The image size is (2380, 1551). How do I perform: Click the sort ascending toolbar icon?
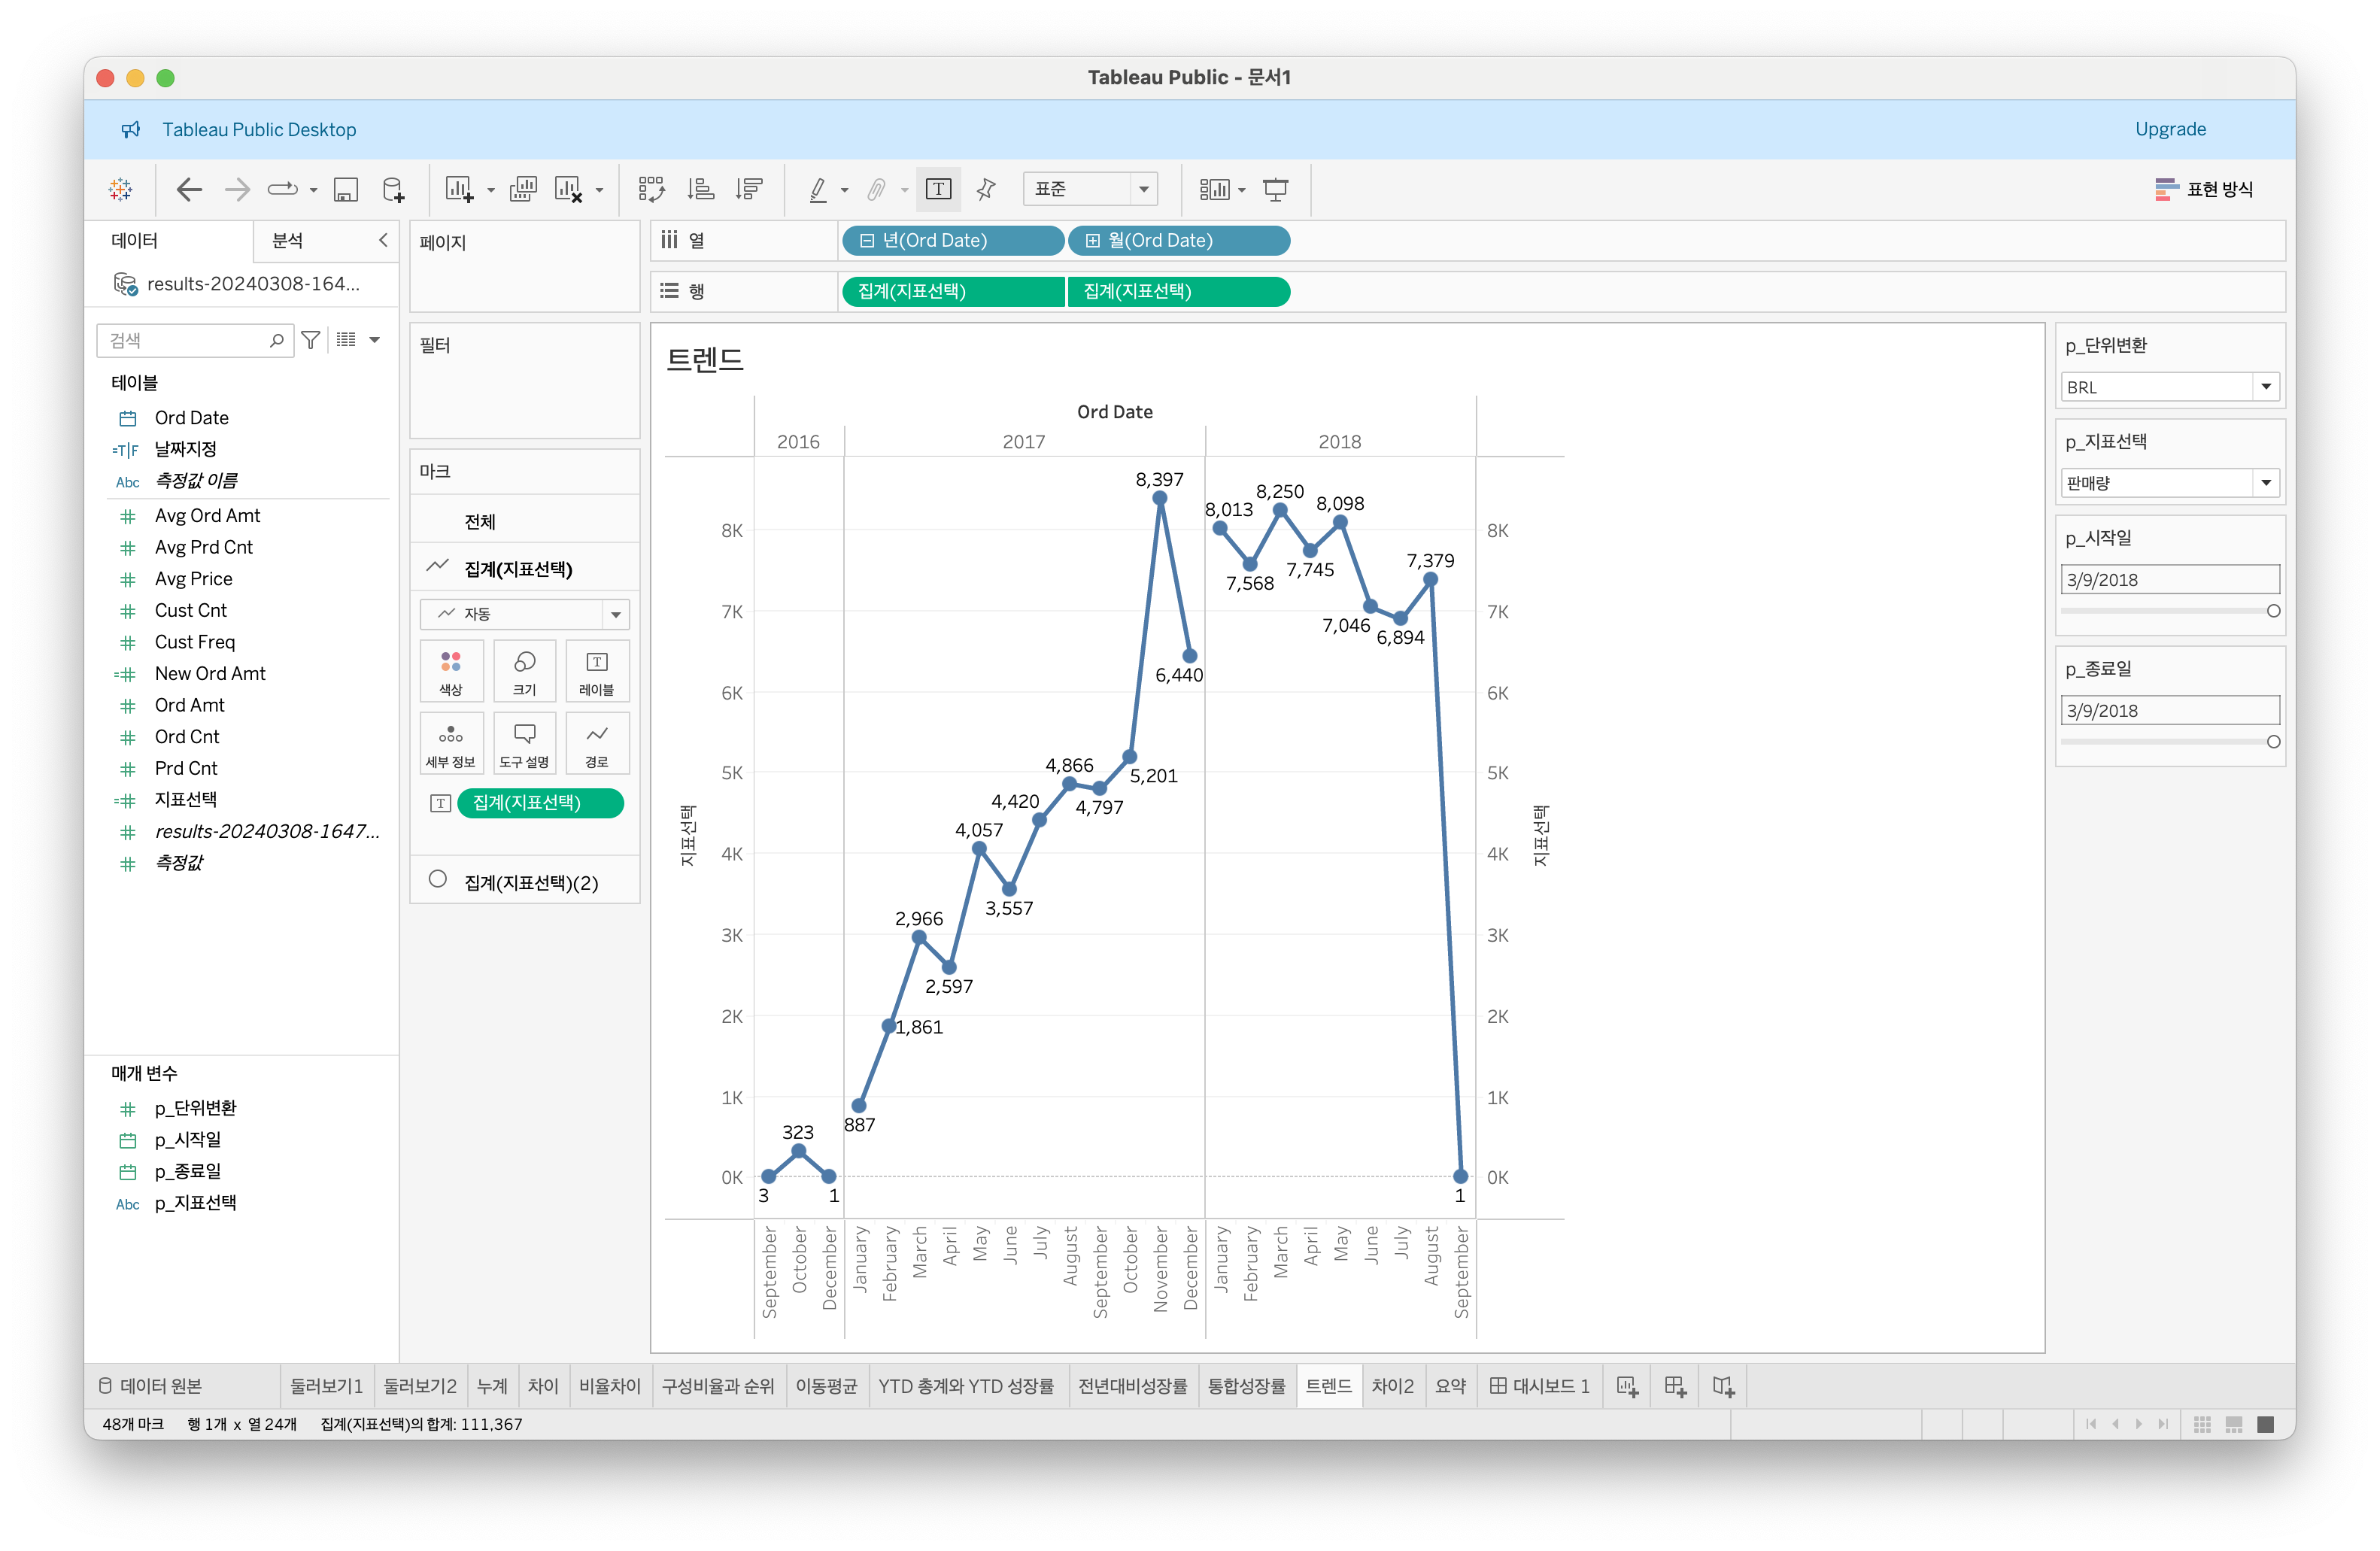(x=701, y=189)
